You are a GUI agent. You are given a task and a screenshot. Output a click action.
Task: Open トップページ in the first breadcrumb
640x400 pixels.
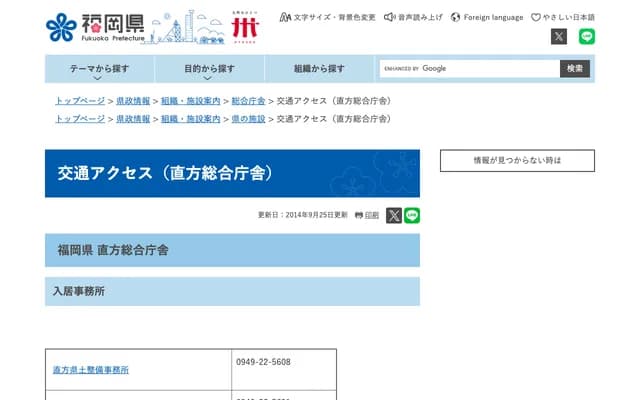(x=80, y=101)
